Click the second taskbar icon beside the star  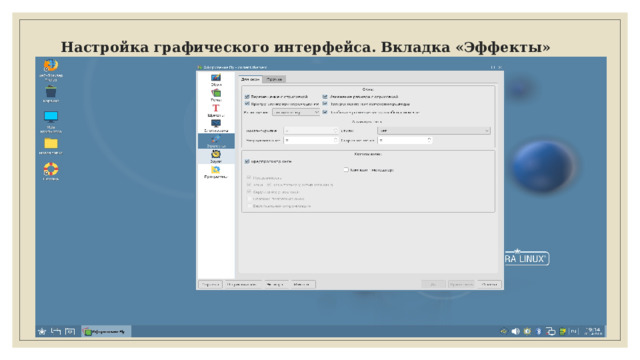tap(56, 331)
